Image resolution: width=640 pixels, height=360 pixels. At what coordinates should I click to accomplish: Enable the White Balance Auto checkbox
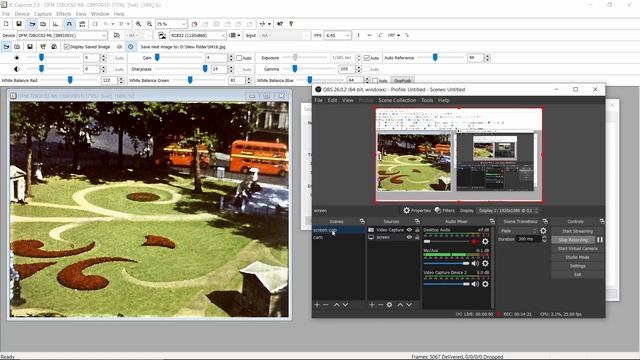[375, 81]
